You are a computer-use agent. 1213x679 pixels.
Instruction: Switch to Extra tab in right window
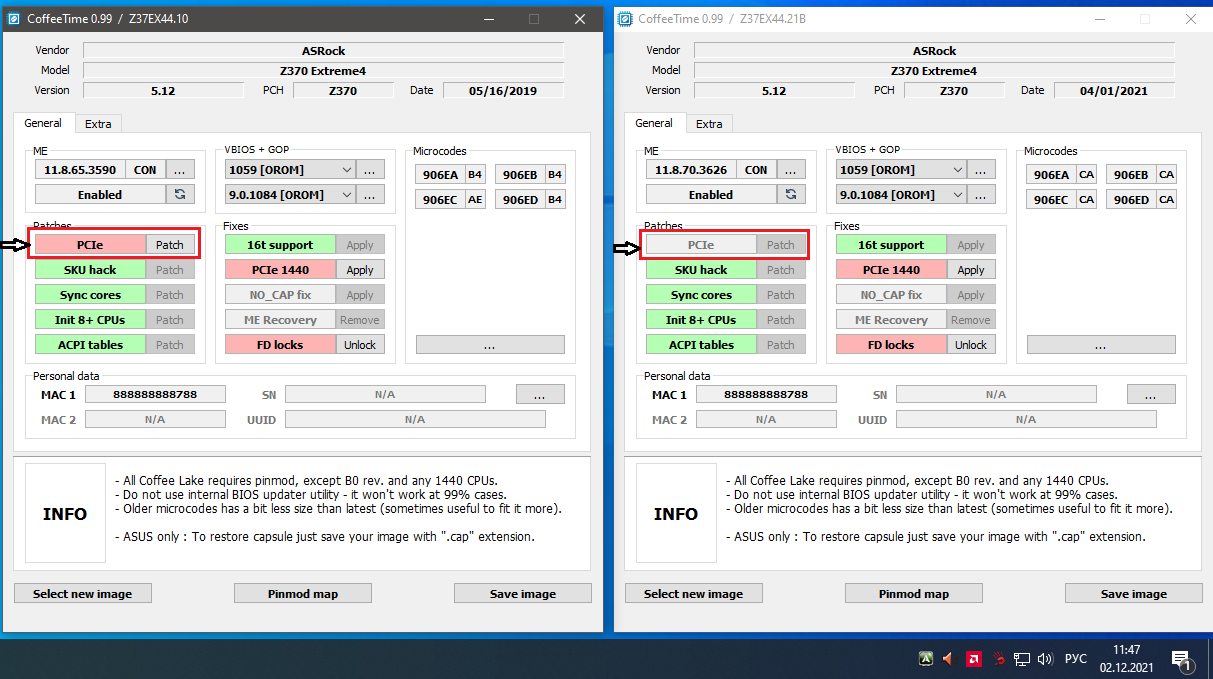pos(709,124)
